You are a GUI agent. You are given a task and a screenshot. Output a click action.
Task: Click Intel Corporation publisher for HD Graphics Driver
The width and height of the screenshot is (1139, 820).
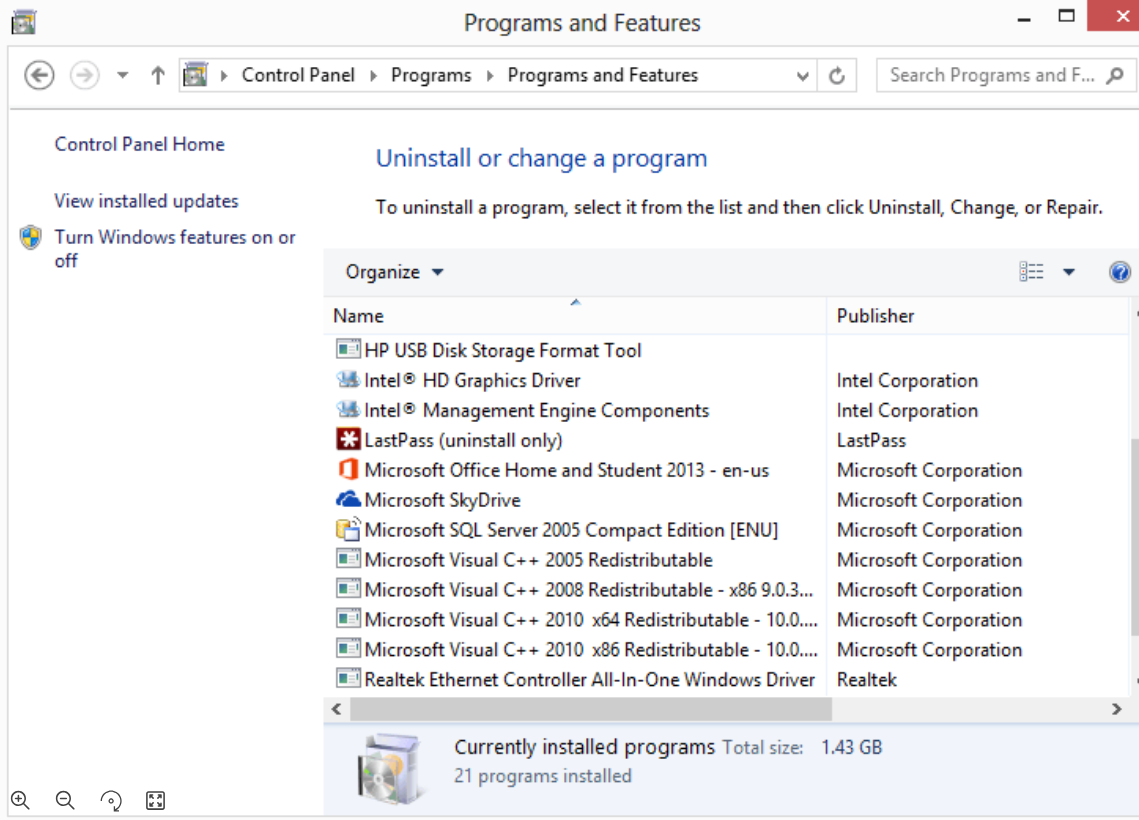point(907,380)
